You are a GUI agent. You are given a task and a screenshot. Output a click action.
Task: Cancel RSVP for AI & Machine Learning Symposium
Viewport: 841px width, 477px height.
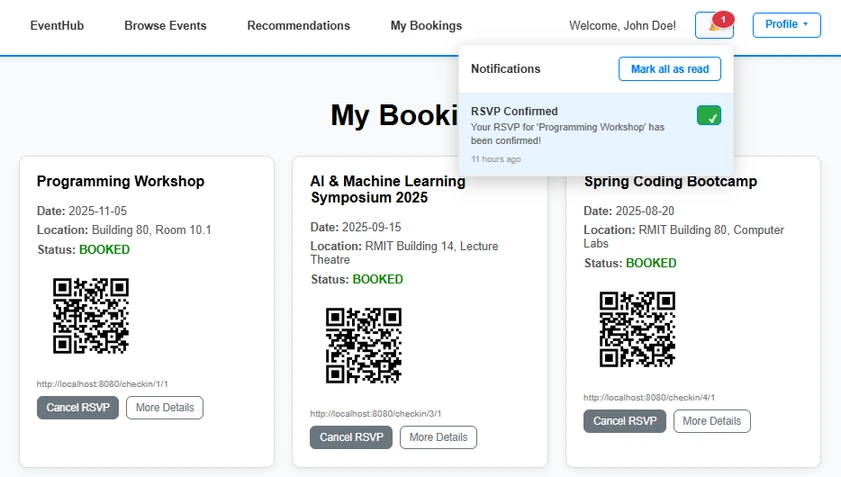coord(351,437)
